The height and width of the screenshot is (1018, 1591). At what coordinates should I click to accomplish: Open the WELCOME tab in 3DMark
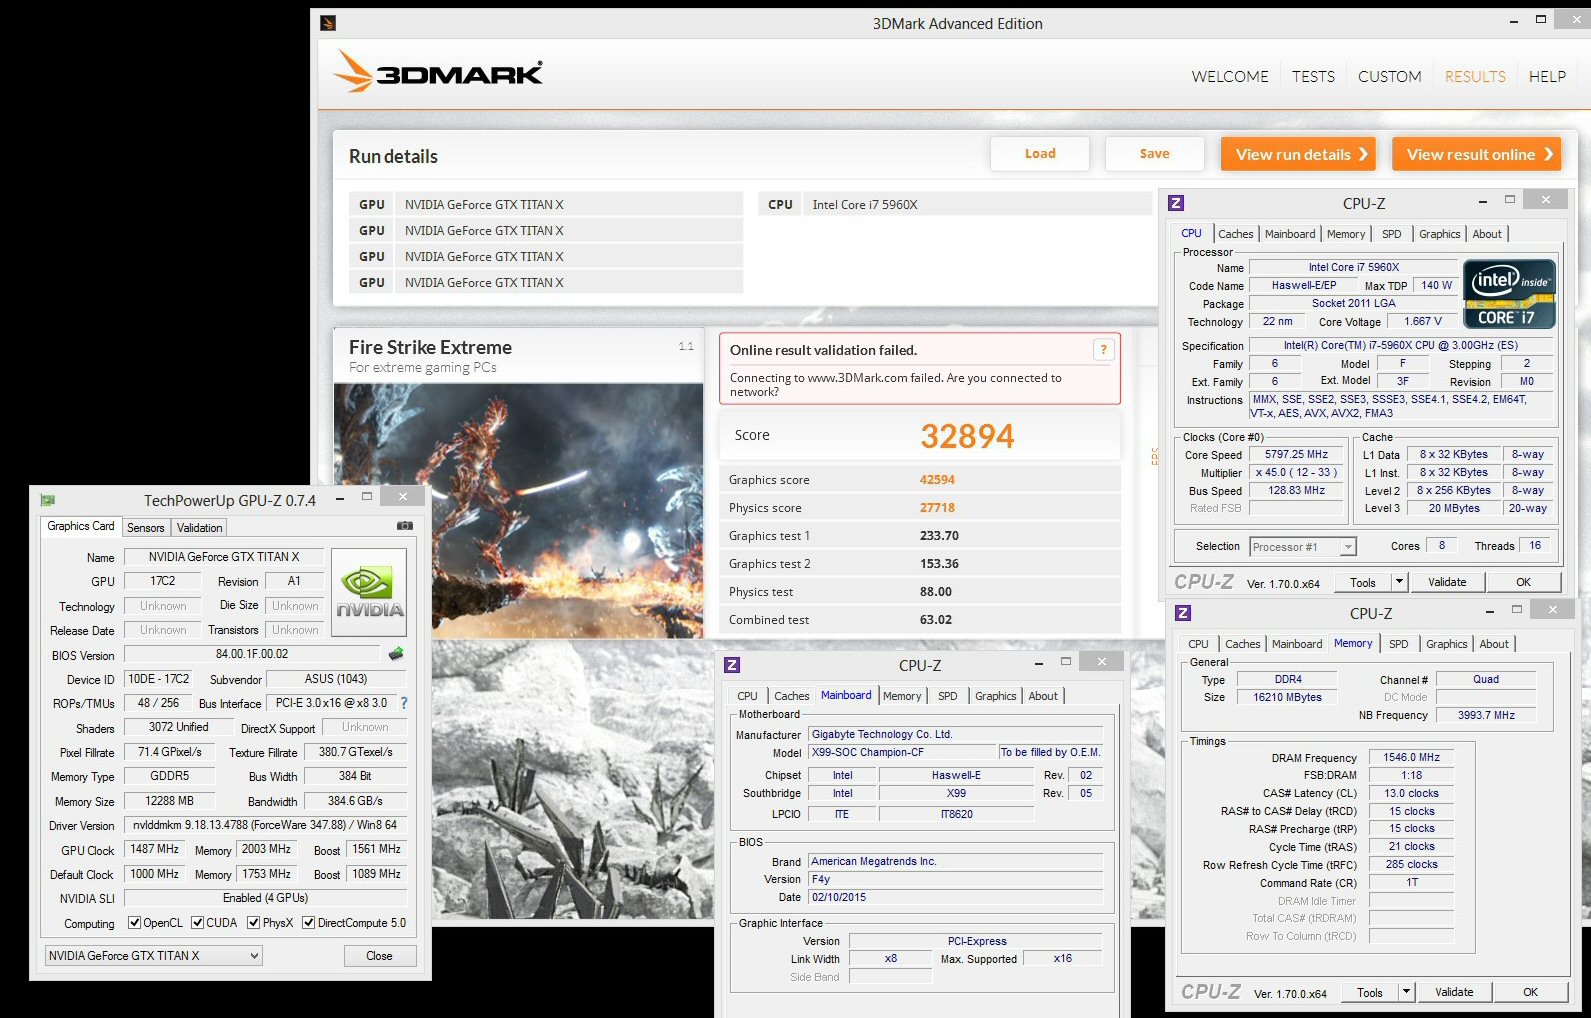pyautogui.click(x=1230, y=76)
